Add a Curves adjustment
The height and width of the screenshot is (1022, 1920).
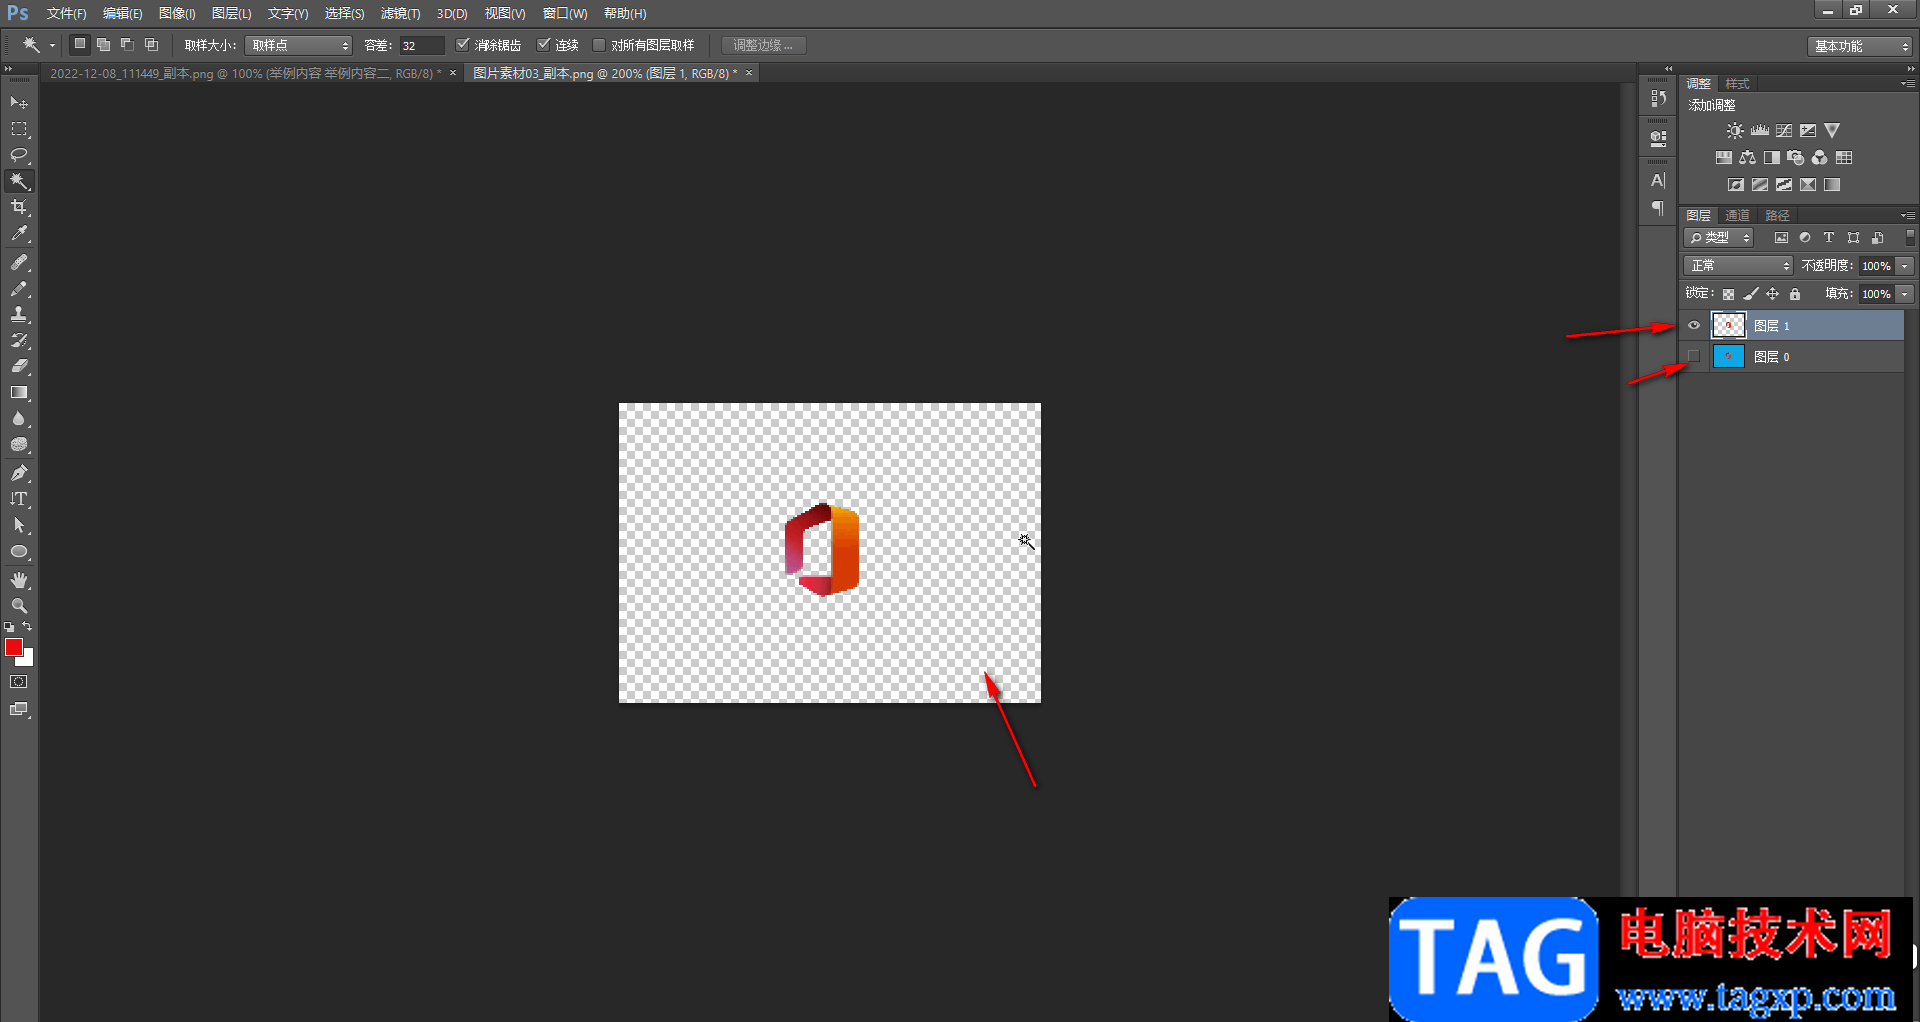click(x=1784, y=131)
